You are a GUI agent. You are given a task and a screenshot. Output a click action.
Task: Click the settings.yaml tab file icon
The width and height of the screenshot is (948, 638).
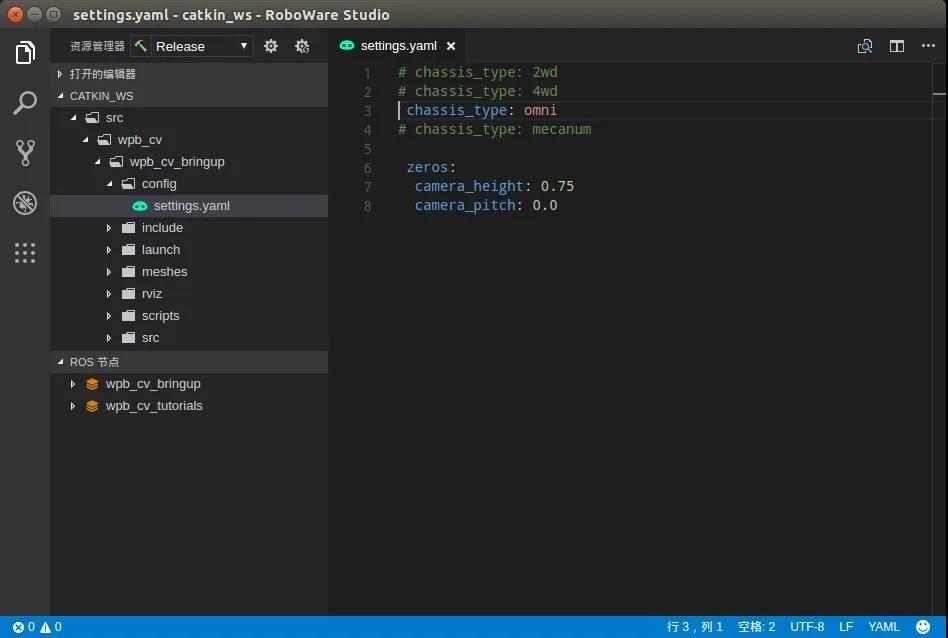tap(347, 45)
